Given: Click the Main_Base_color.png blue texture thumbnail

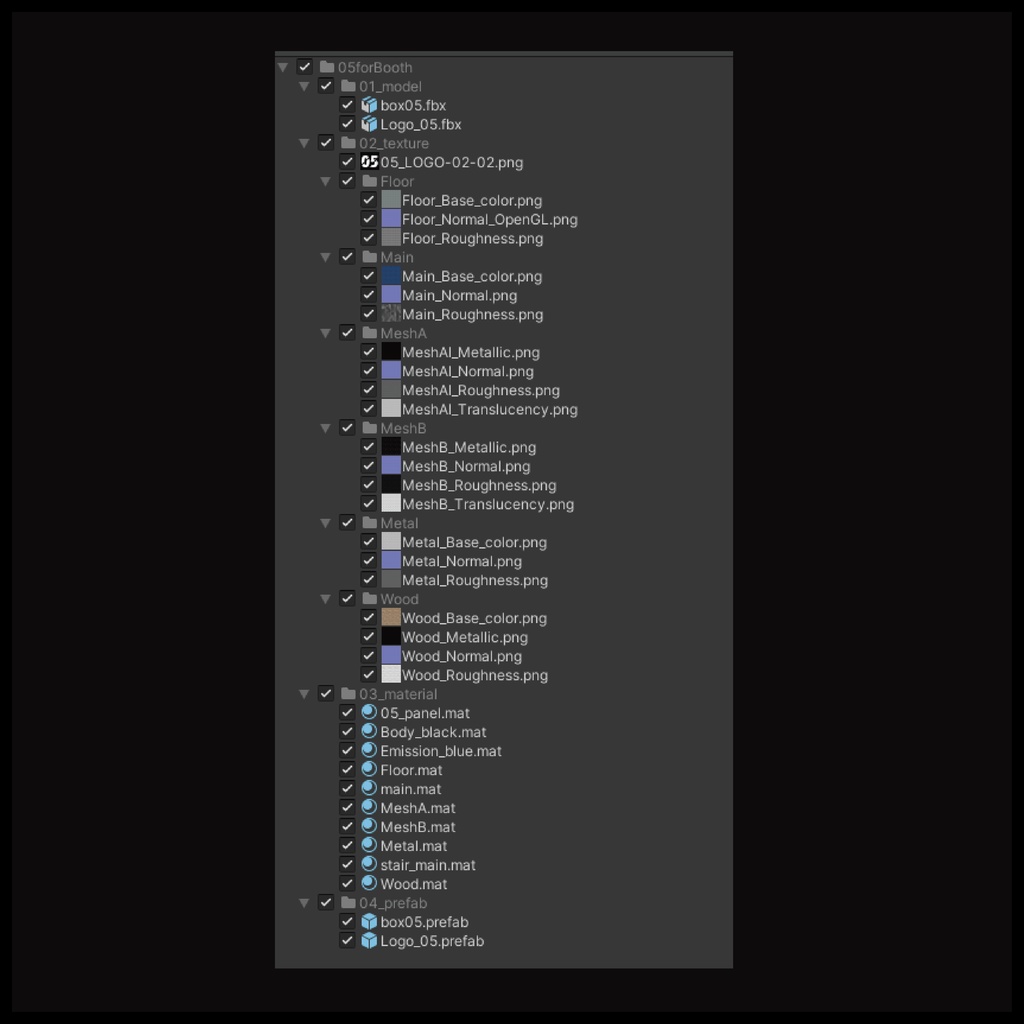Looking at the screenshot, I should pyautogui.click(x=391, y=276).
